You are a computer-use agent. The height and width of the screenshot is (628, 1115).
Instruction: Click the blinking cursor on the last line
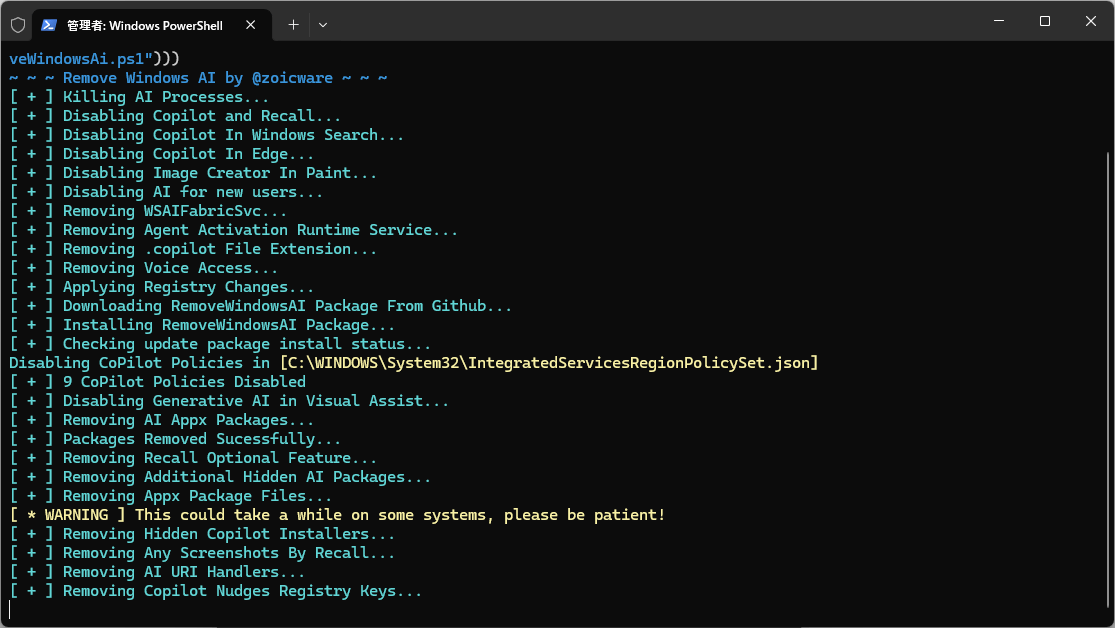click(x=10, y=610)
